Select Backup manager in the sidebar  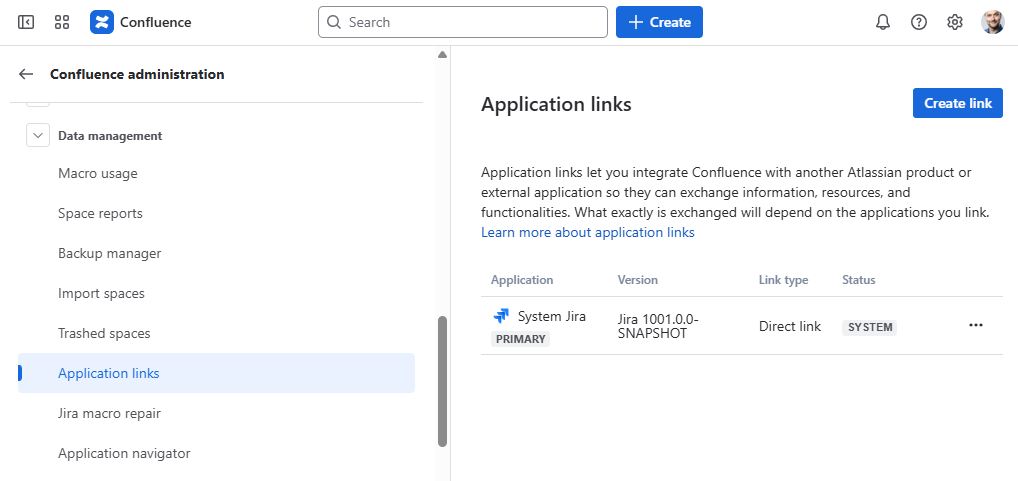pyautogui.click(x=109, y=254)
